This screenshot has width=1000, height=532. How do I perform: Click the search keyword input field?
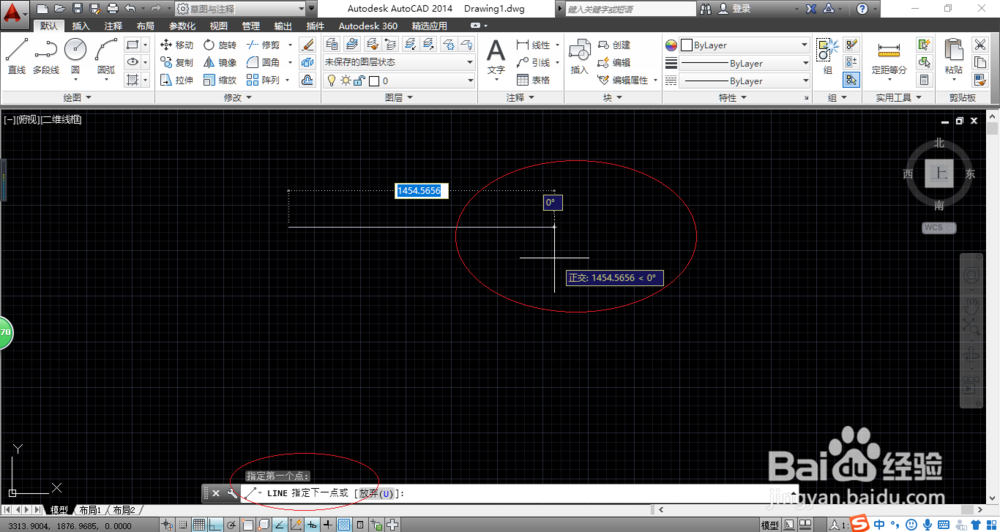(x=629, y=9)
